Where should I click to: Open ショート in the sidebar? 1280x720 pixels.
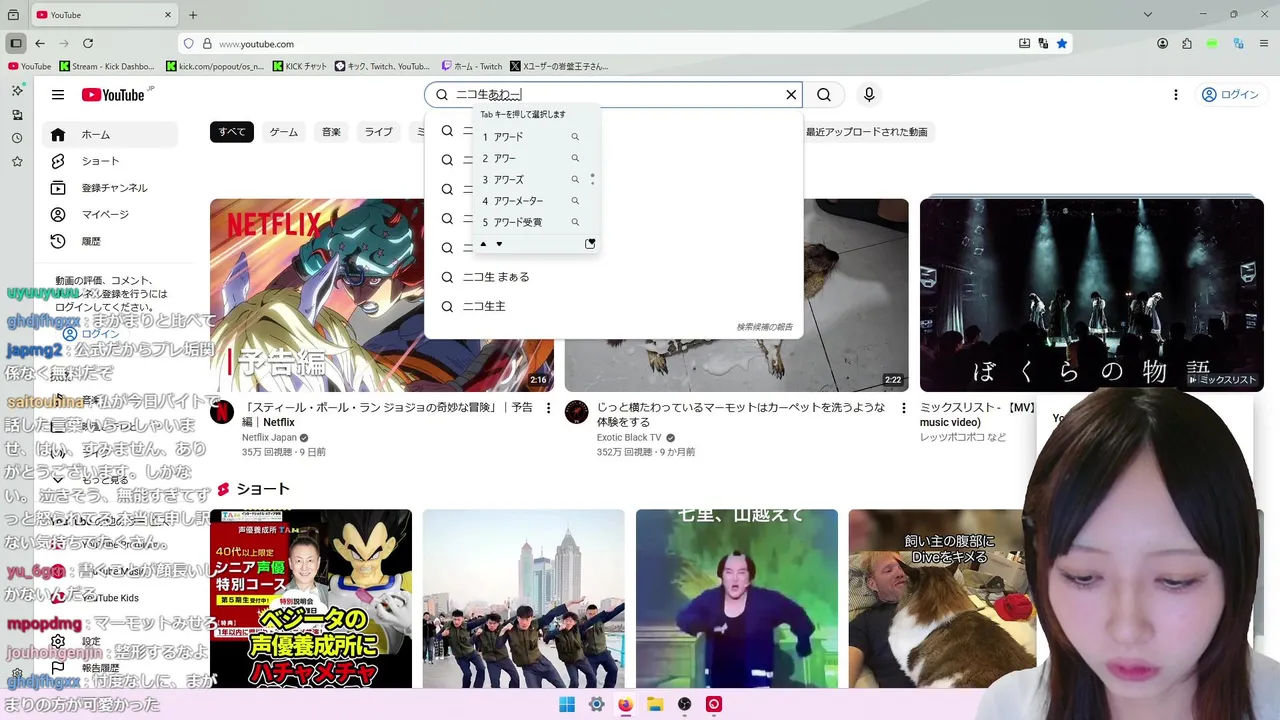[110, 161]
